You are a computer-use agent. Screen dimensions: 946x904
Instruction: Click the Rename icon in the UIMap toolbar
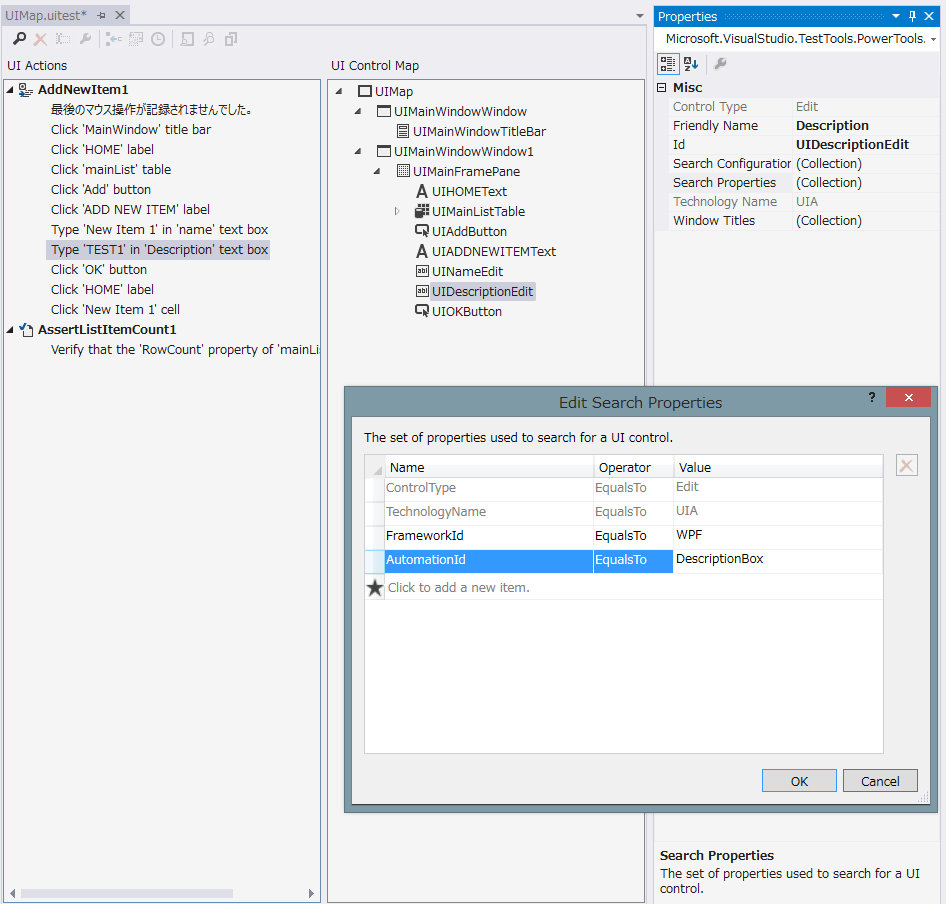(x=63, y=39)
